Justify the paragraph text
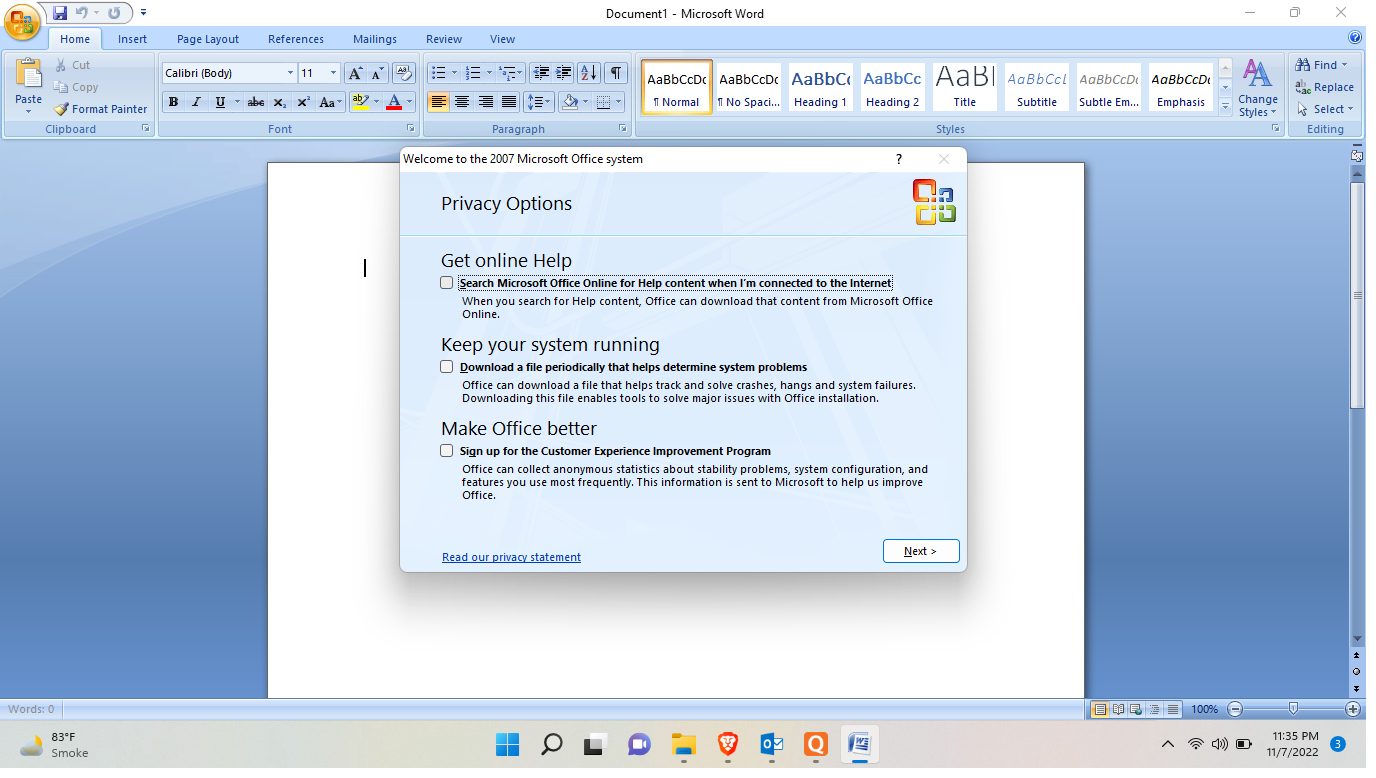This screenshot has width=1376, height=778. [509, 102]
